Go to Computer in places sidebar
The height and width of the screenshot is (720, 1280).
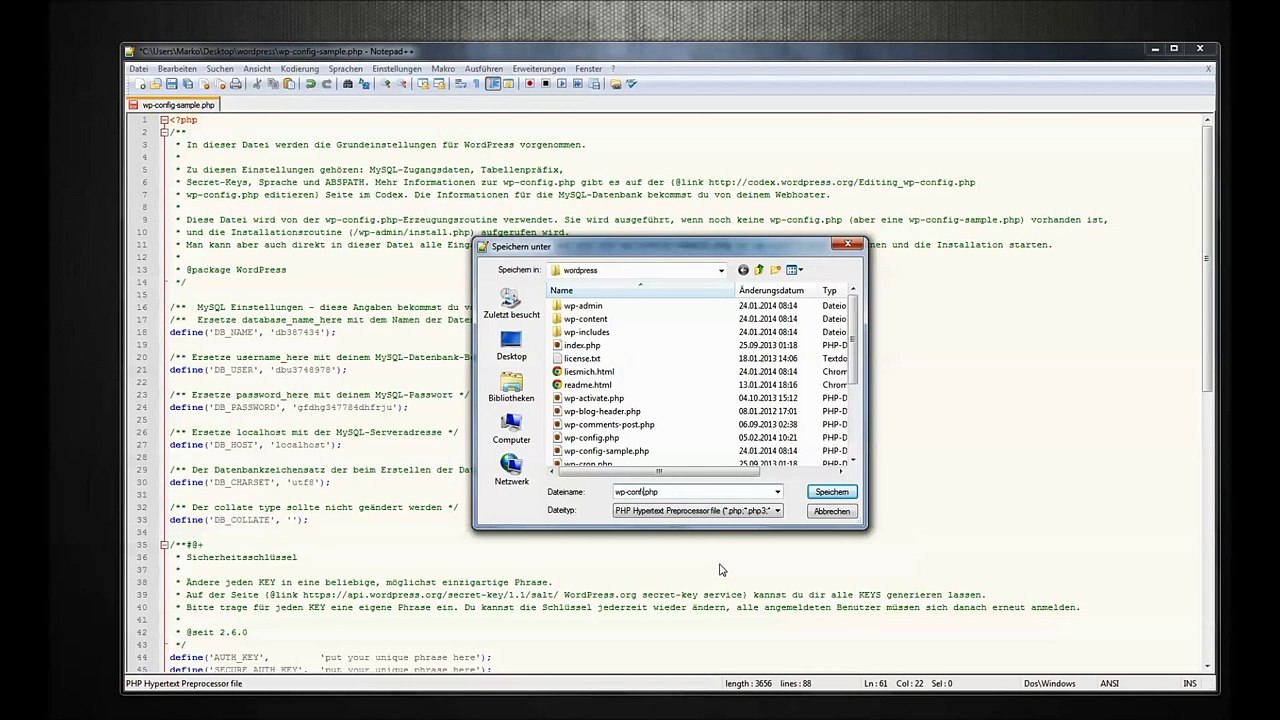[511, 430]
